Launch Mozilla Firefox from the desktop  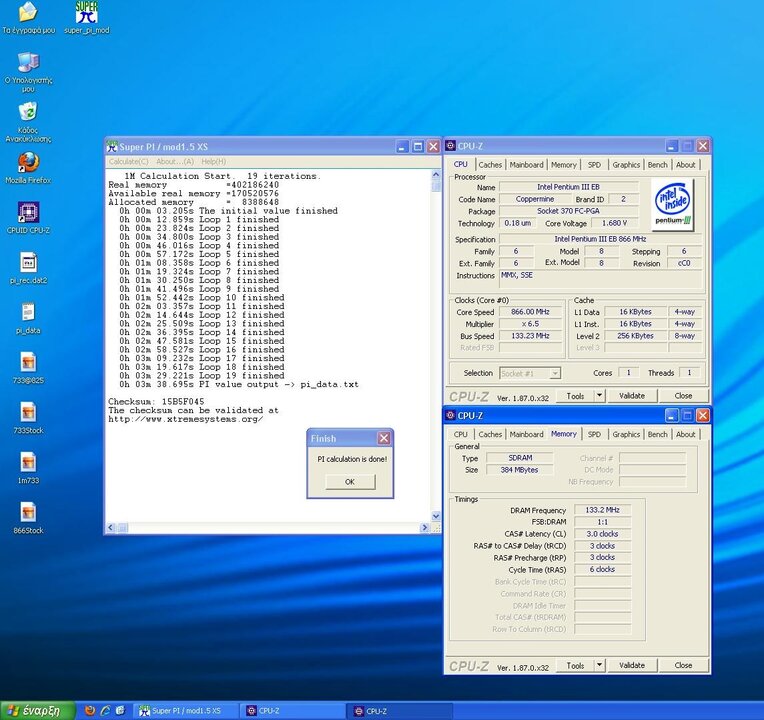28,168
